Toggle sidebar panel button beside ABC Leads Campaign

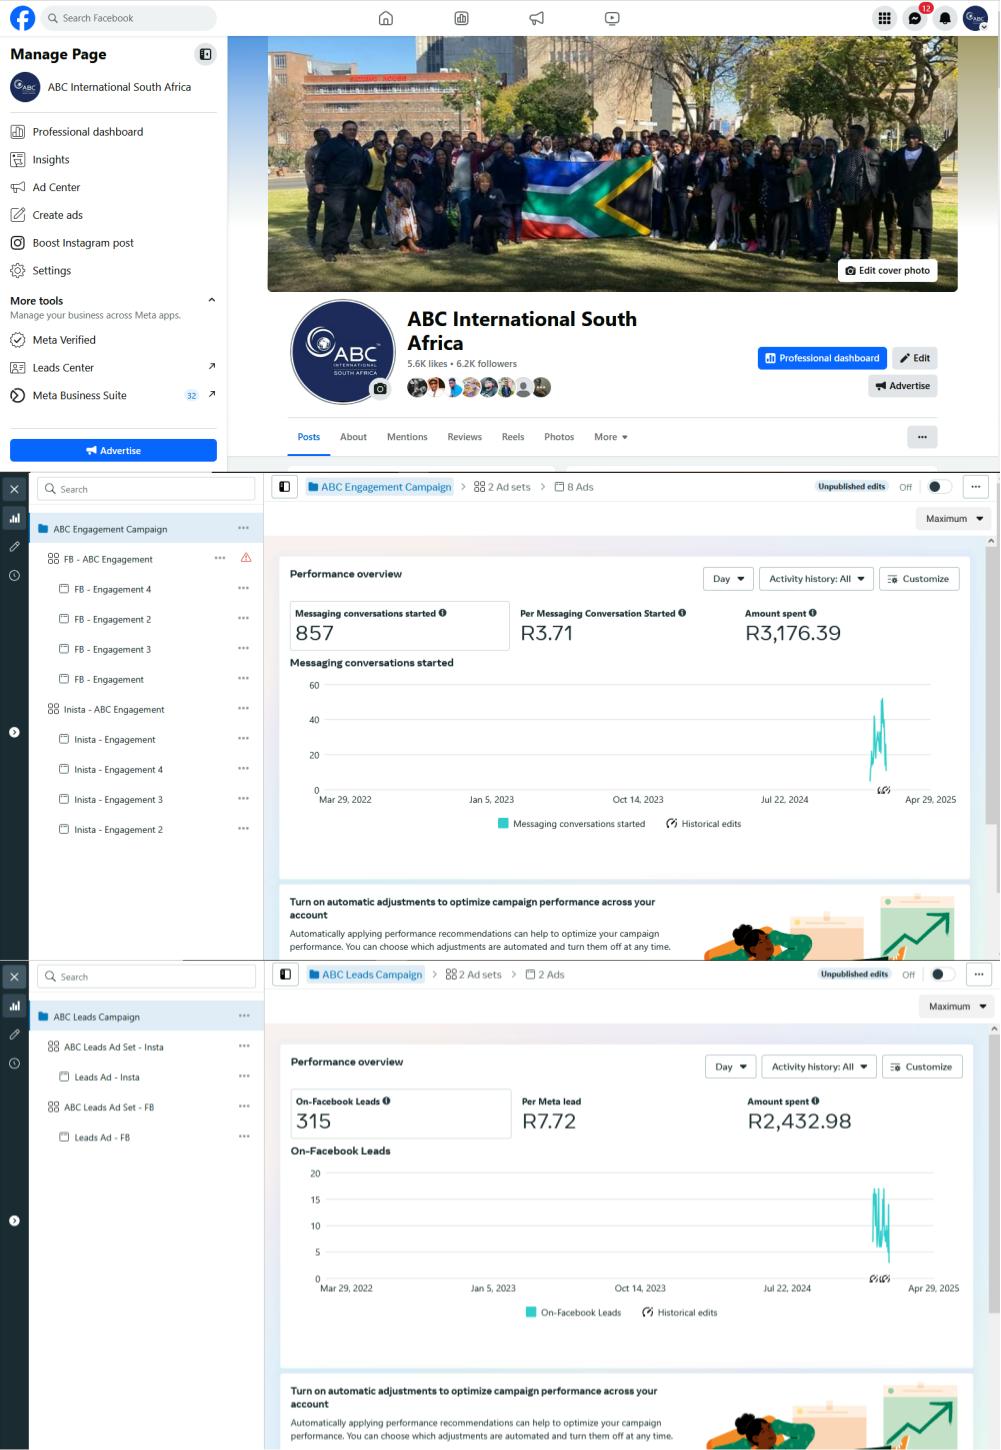(285, 974)
